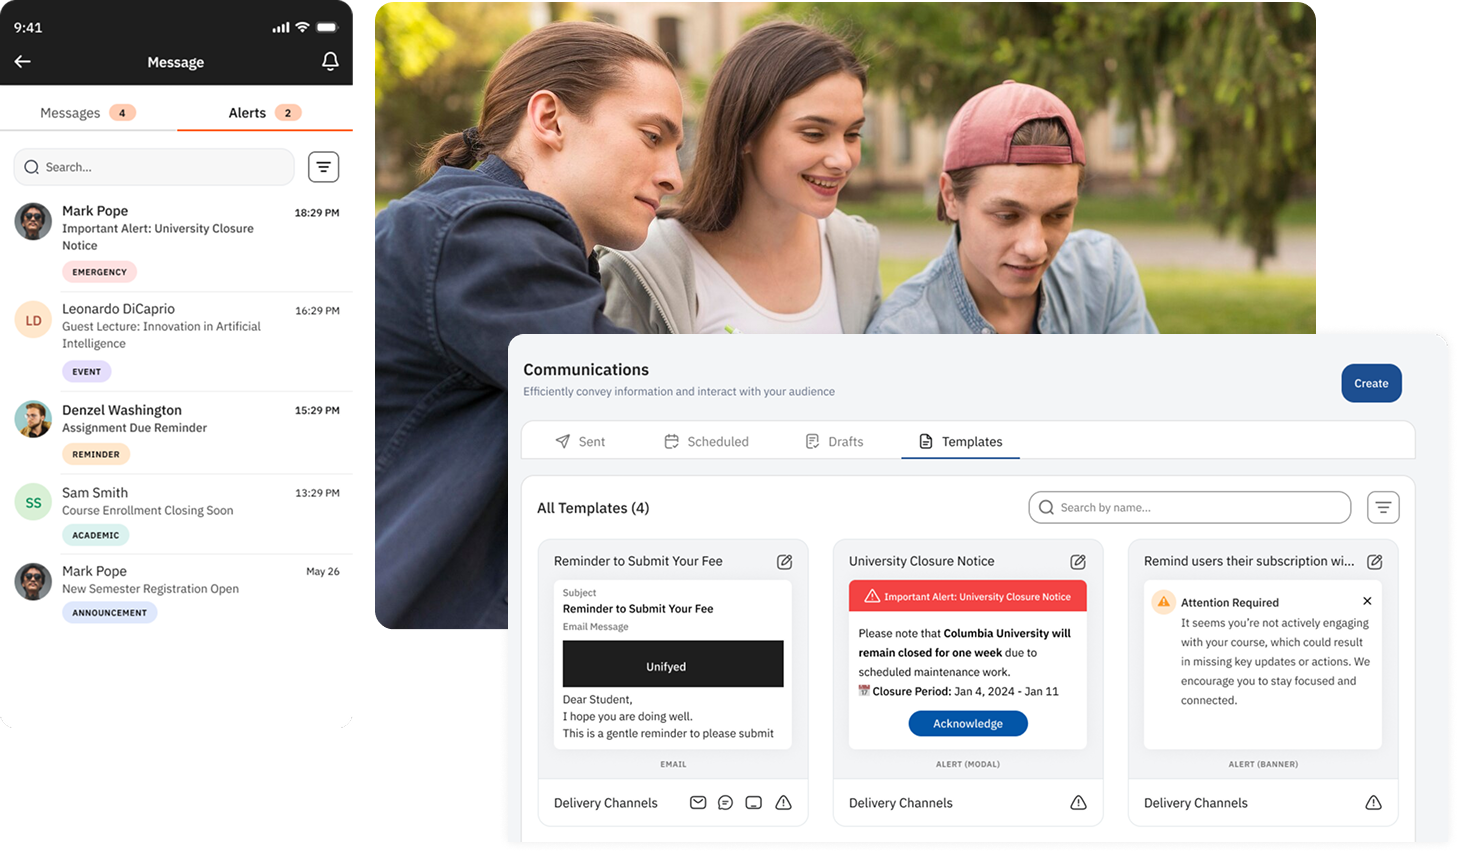Open notifications with the bell icon
Image resolution: width=1459 pixels, height=853 pixels.
pyautogui.click(x=330, y=62)
